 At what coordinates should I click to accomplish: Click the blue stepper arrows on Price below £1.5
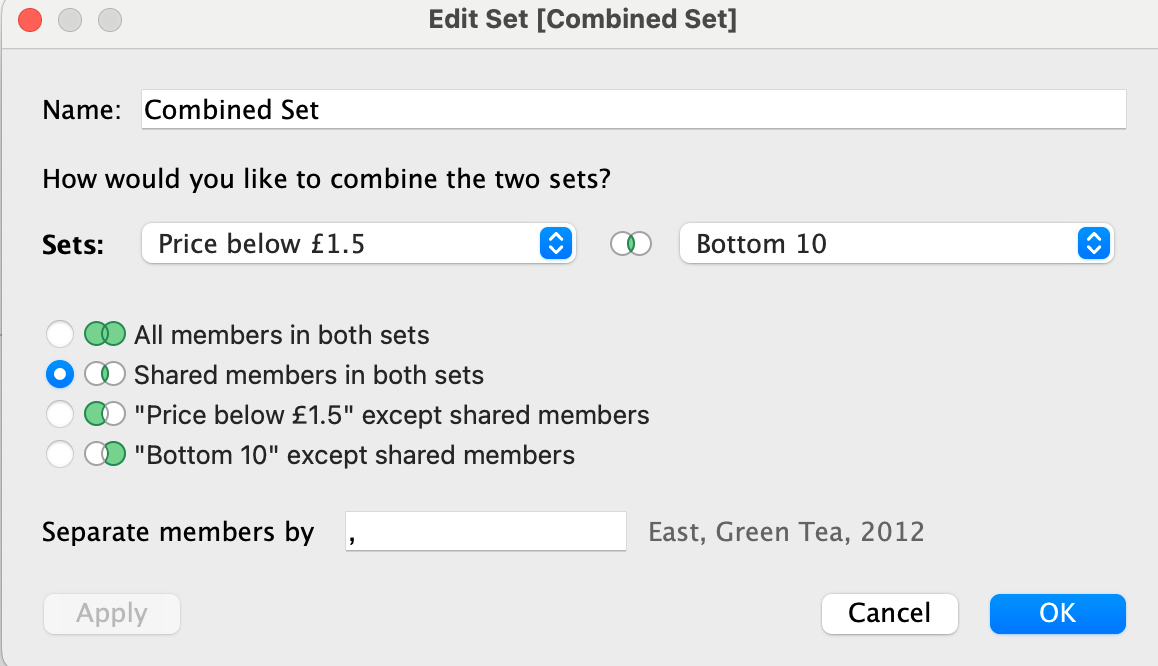click(556, 244)
